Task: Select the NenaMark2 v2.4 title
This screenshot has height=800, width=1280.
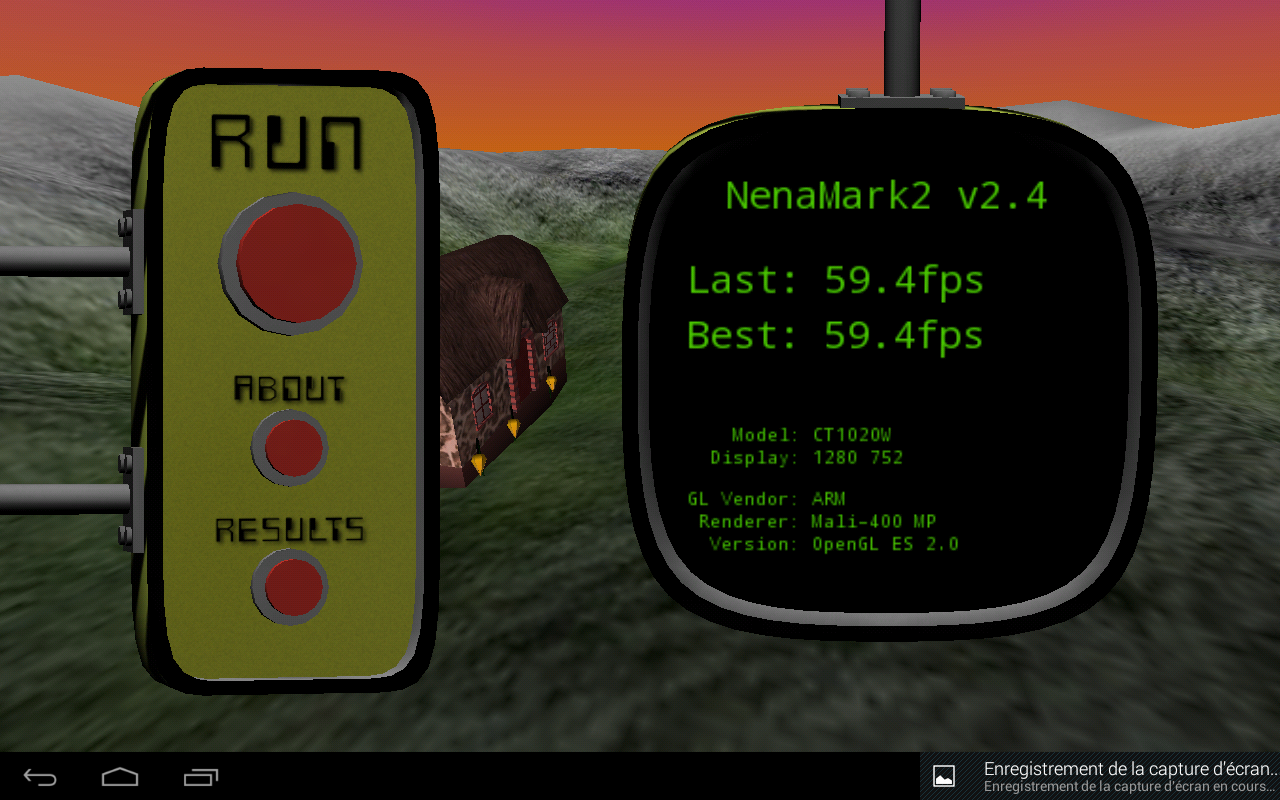Action: pyautogui.click(x=886, y=195)
